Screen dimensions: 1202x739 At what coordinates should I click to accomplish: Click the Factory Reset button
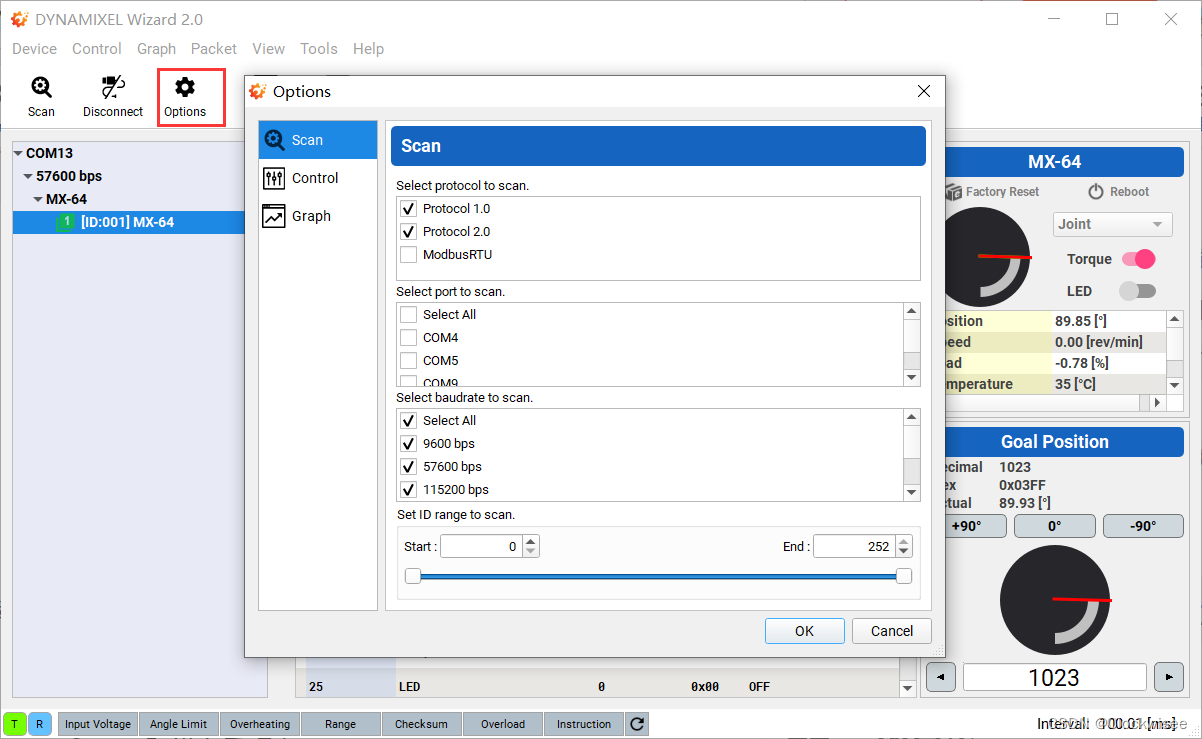(992, 192)
